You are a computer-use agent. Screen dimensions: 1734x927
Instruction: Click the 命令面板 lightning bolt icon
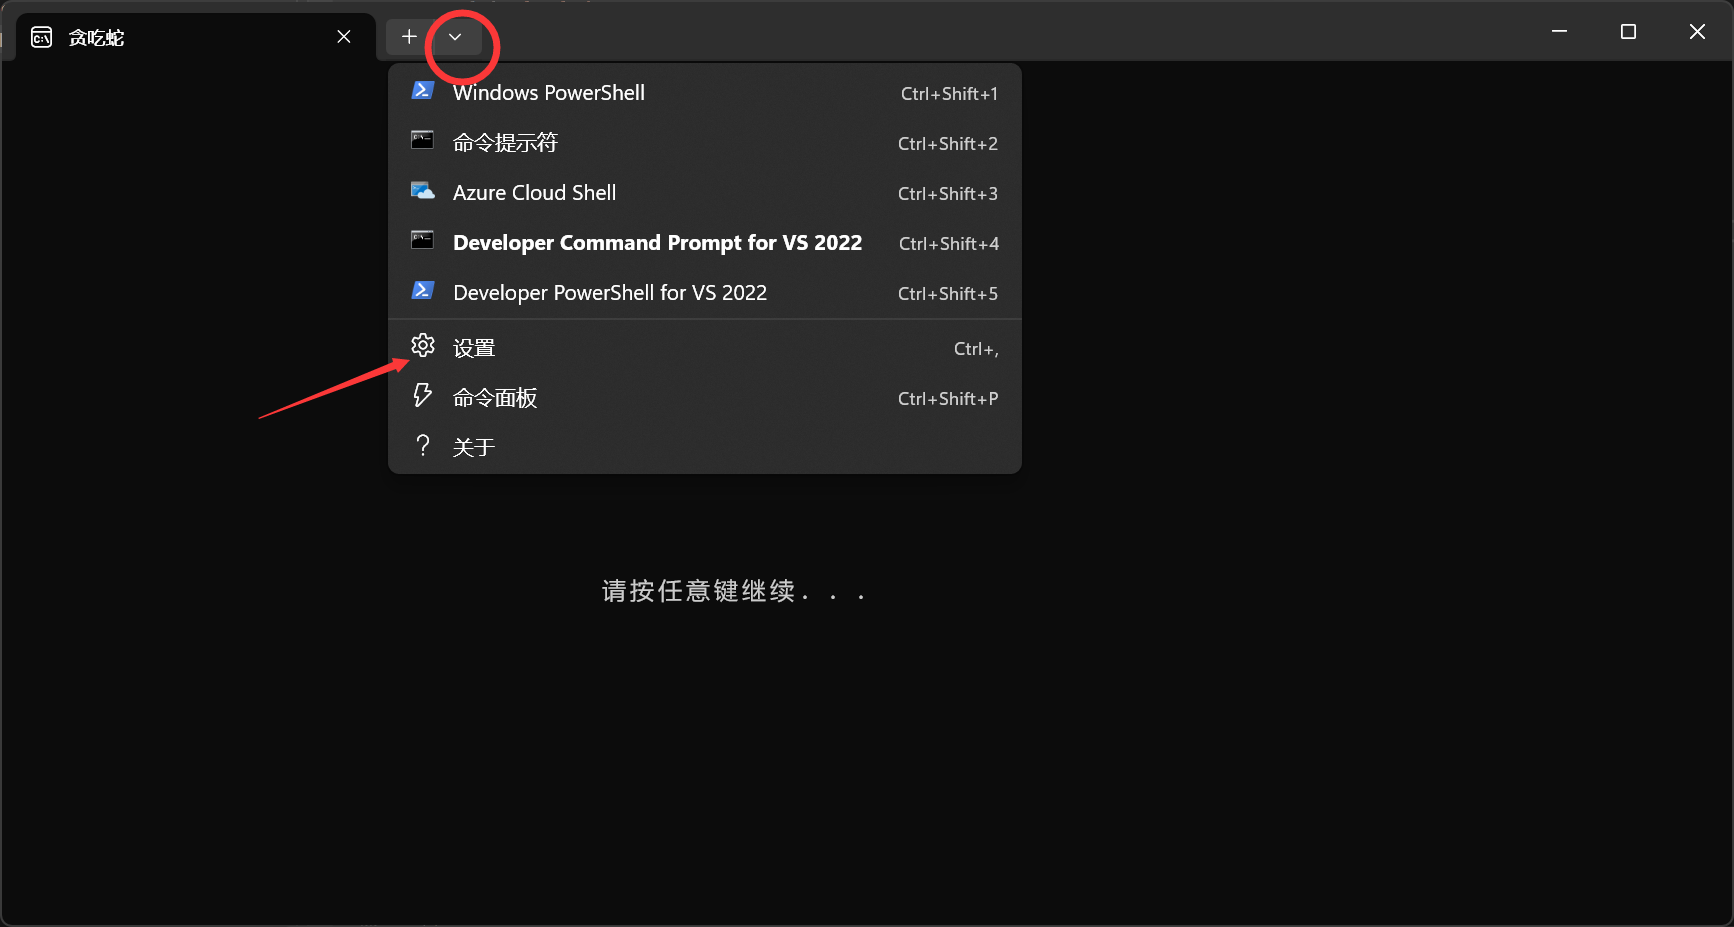point(423,396)
